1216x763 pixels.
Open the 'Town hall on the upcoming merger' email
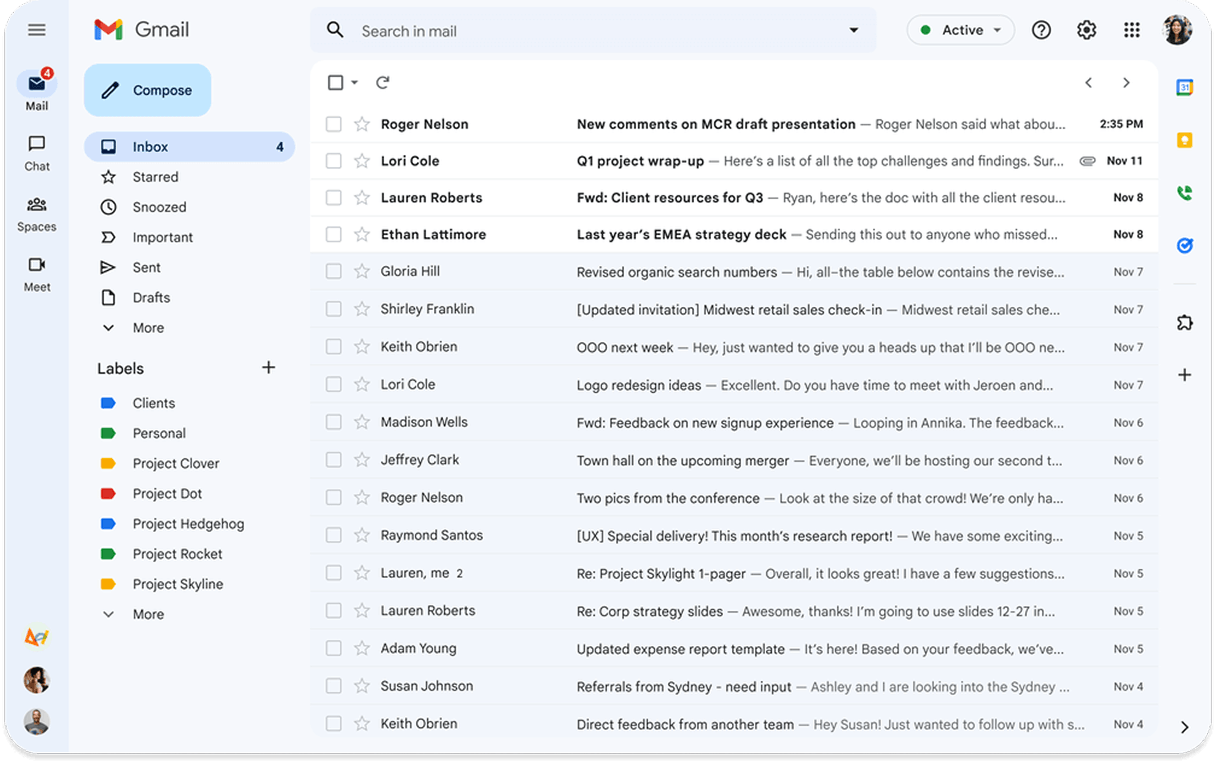tap(734, 460)
